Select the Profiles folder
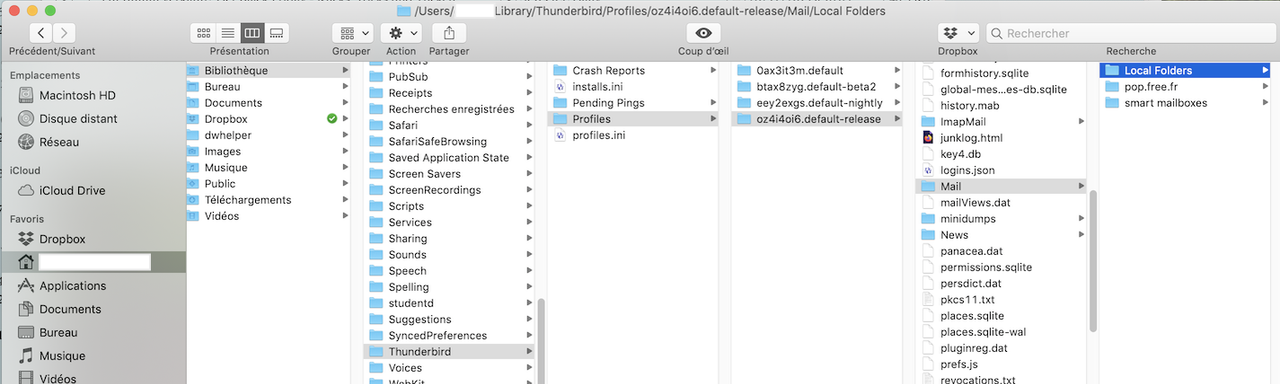1280x384 pixels. tap(634, 119)
